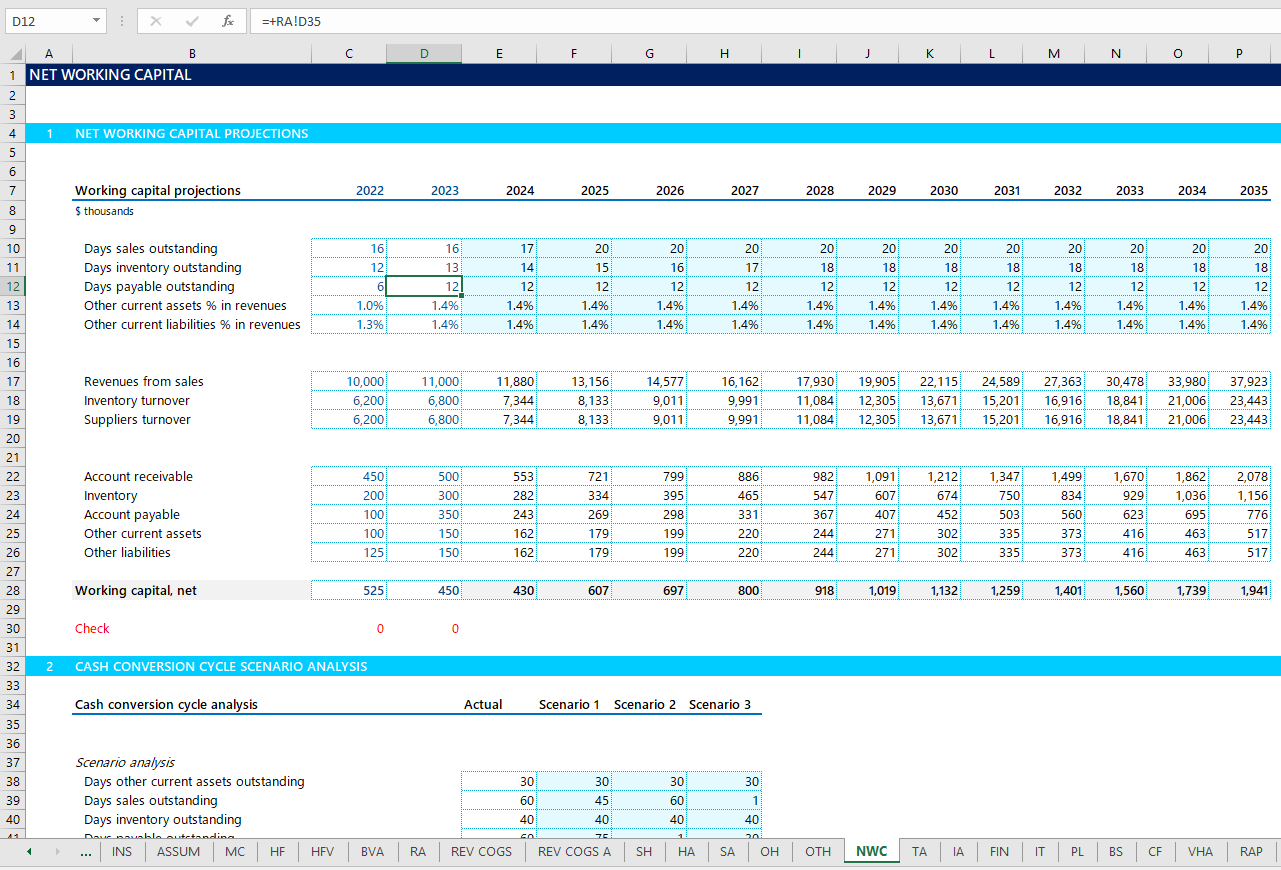Switch to the PL sheet tab

tap(1077, 851)
